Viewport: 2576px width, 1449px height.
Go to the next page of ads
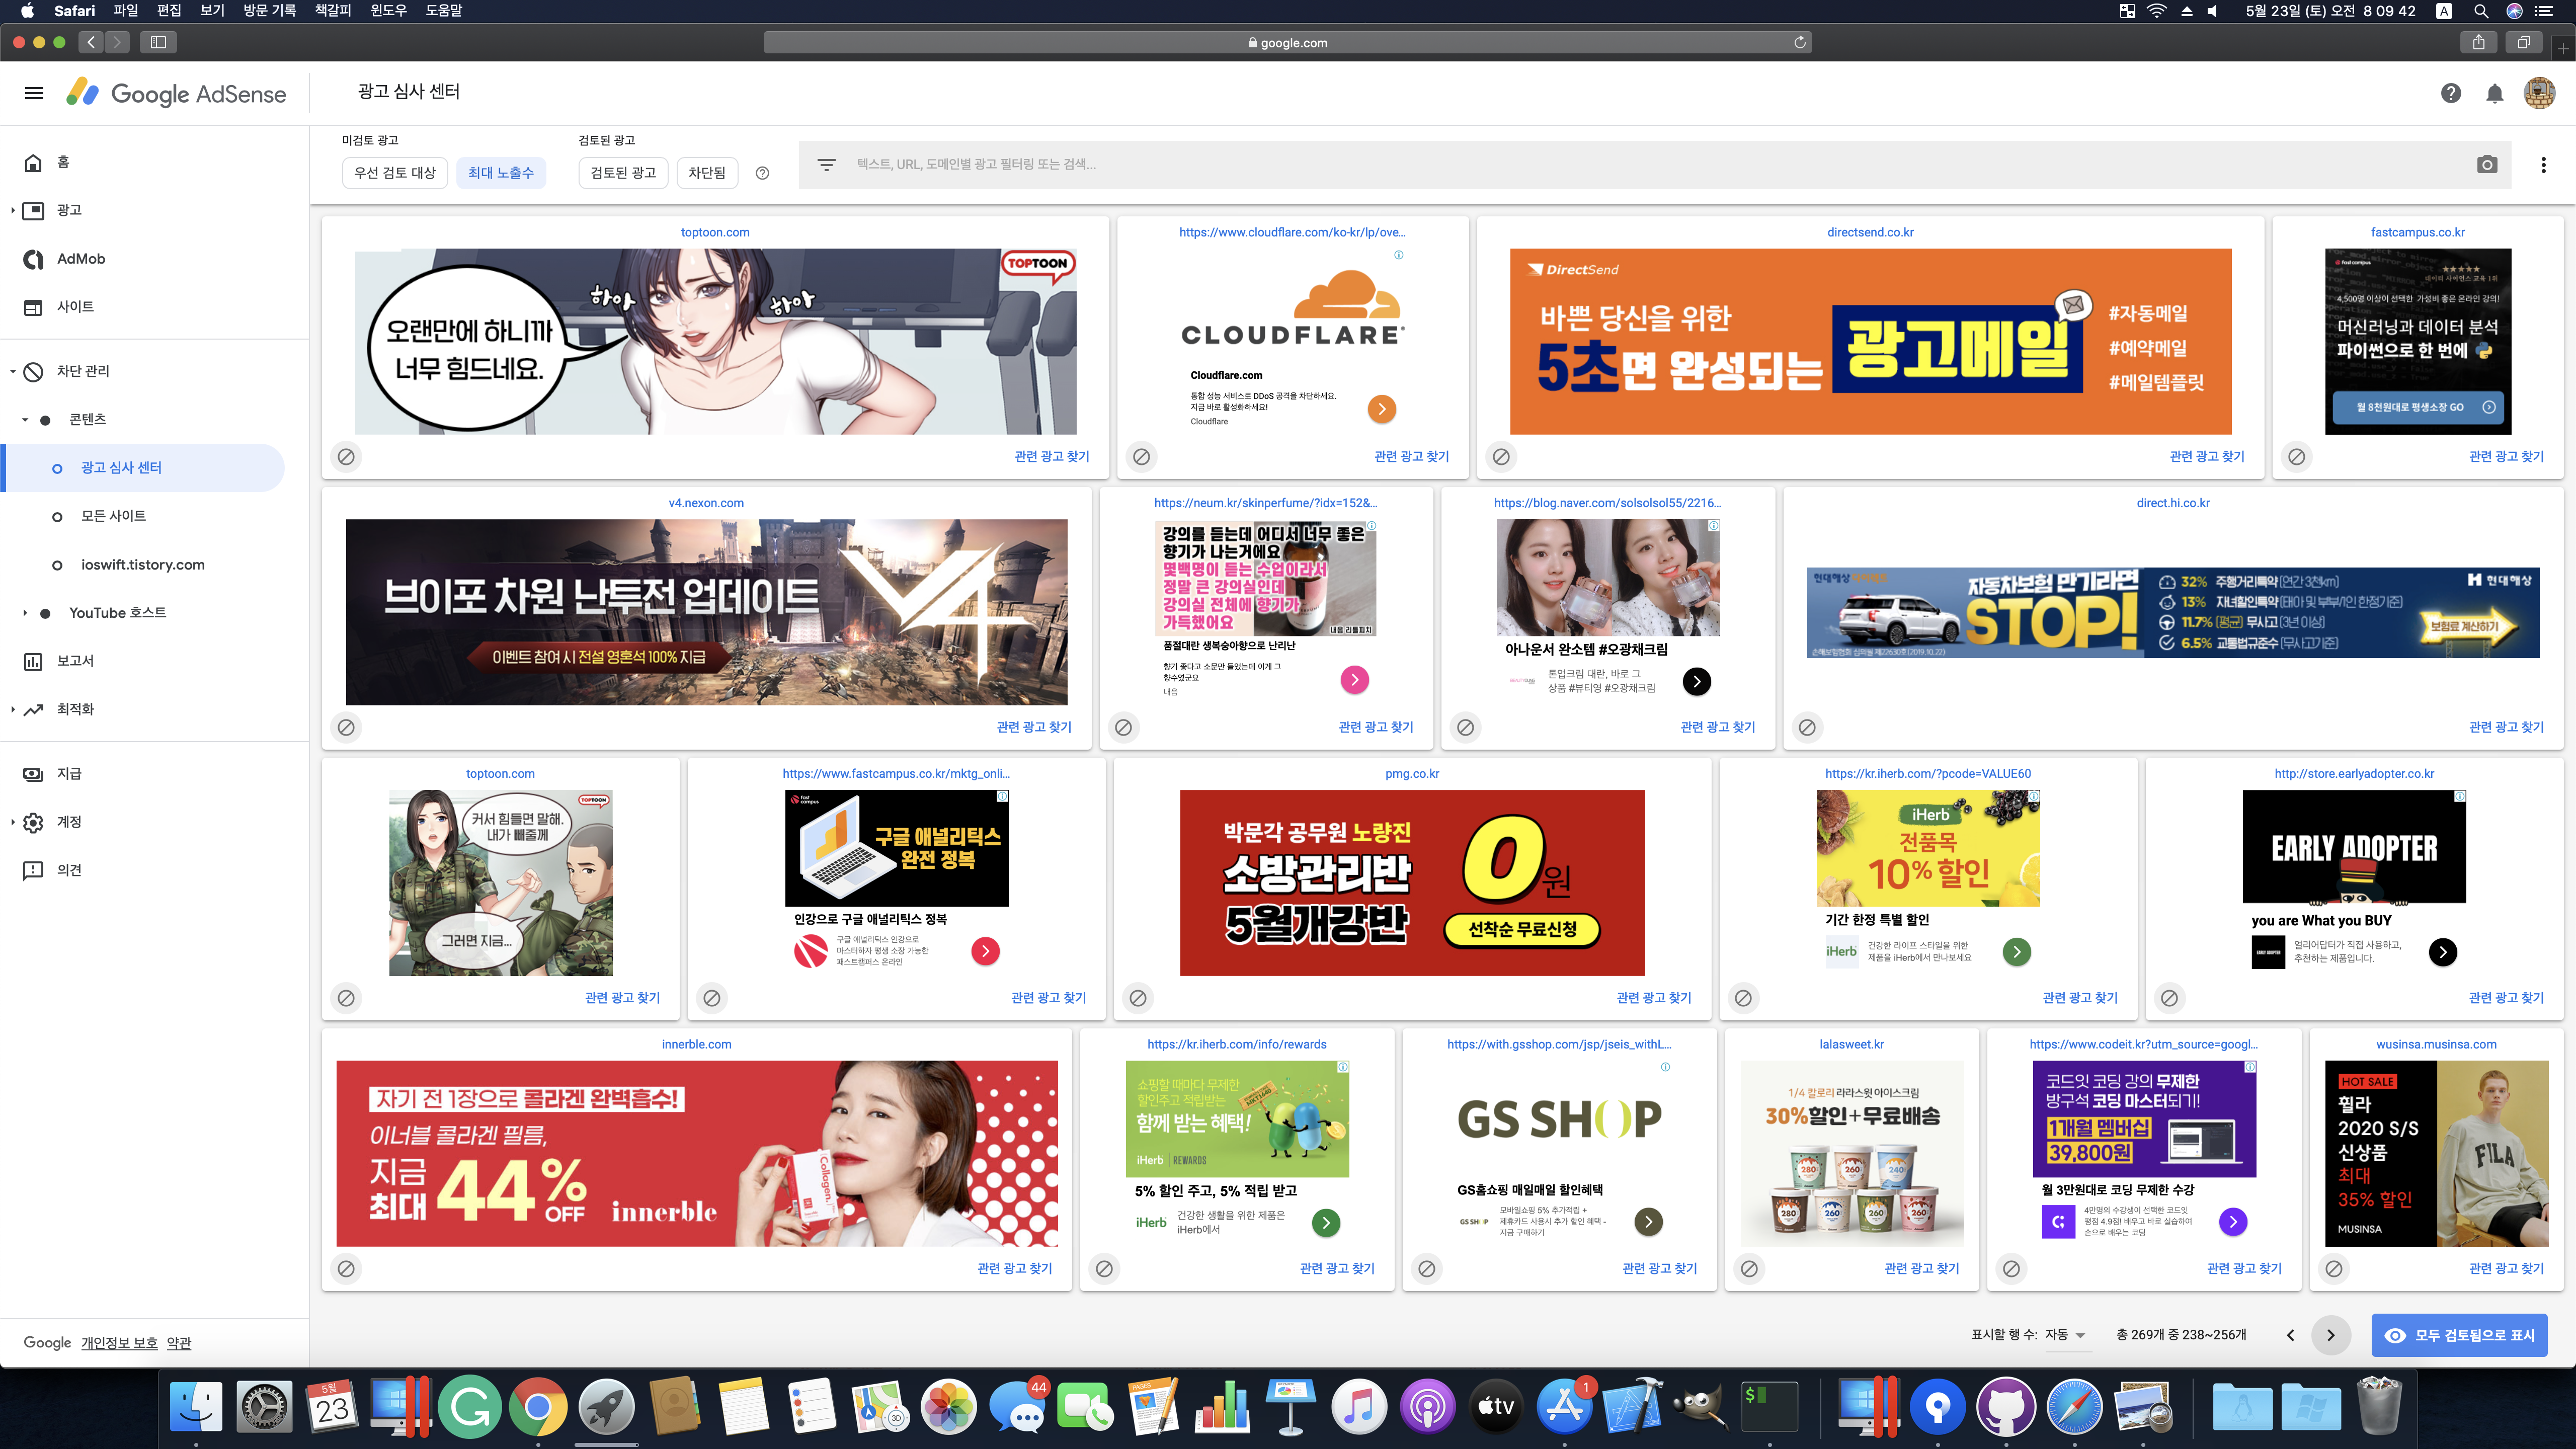[x=2331, y=1335]
